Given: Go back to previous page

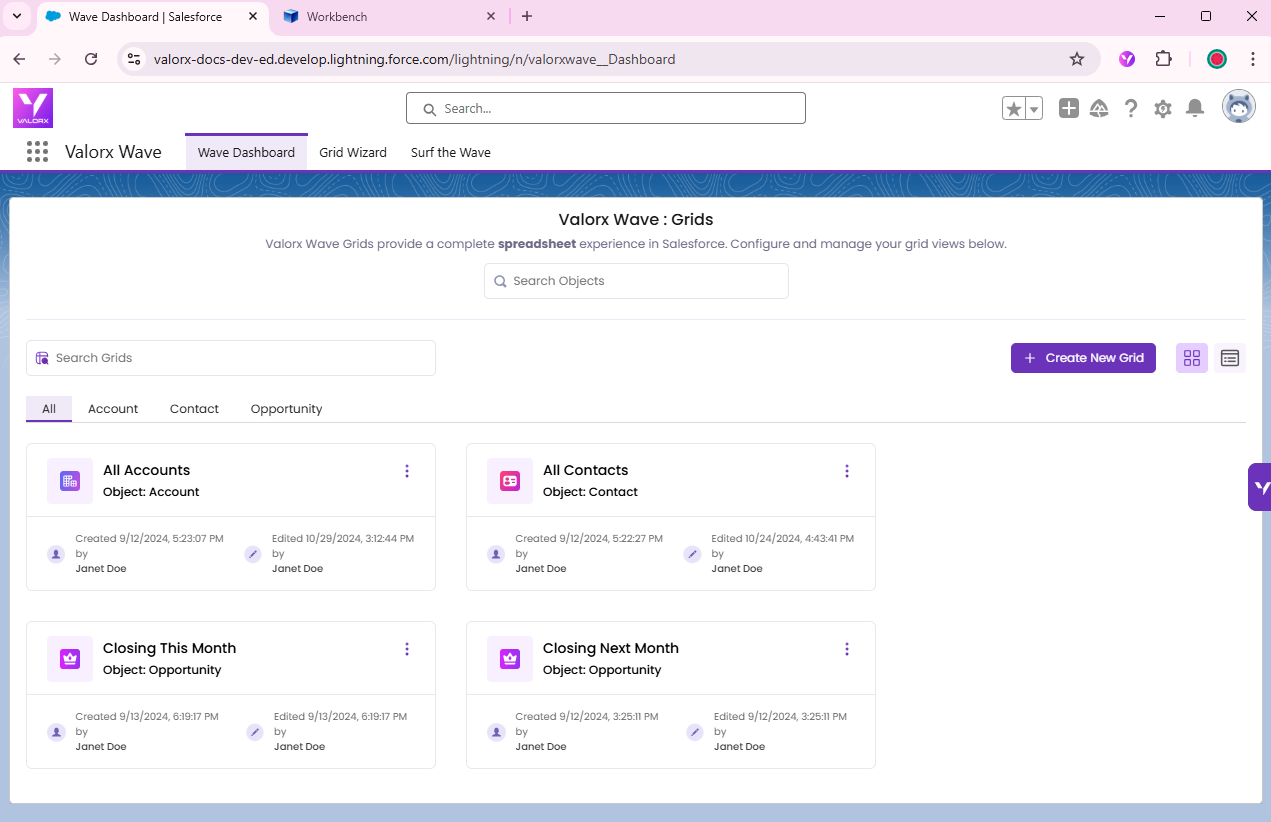Looking at the screenshot, I should tap(19, 59).
